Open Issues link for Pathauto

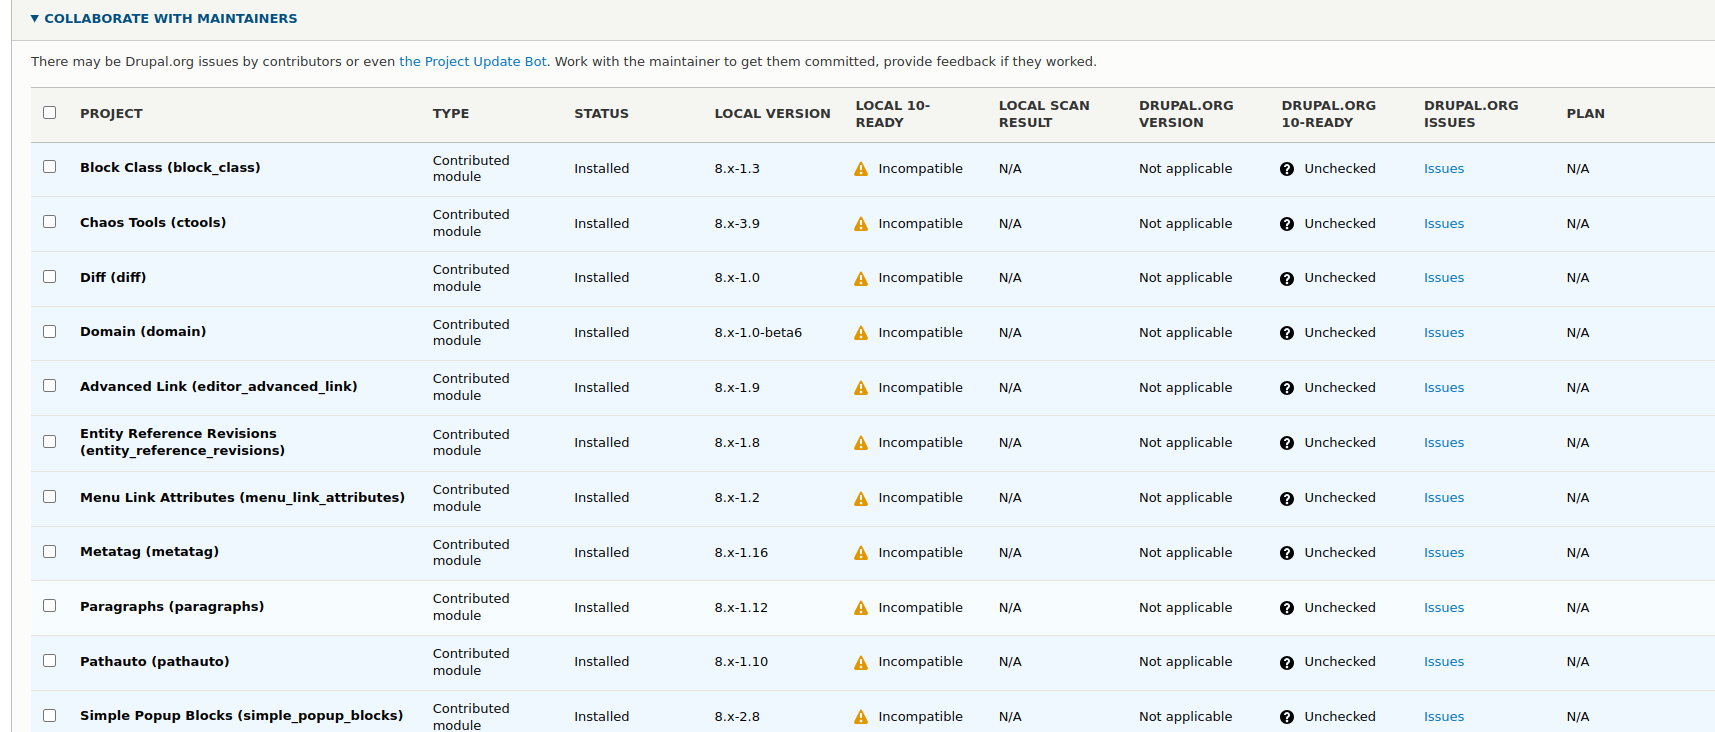click(1444, 662)
